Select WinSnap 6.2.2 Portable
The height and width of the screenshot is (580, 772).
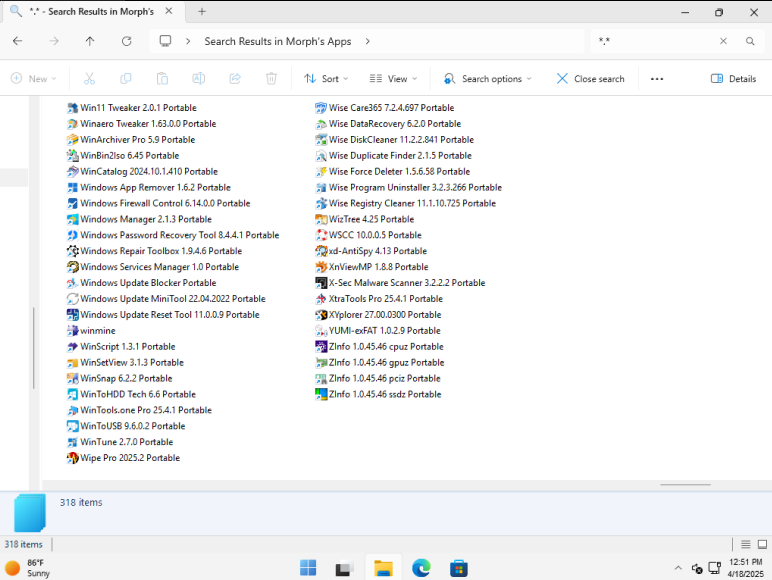(120, 379)
